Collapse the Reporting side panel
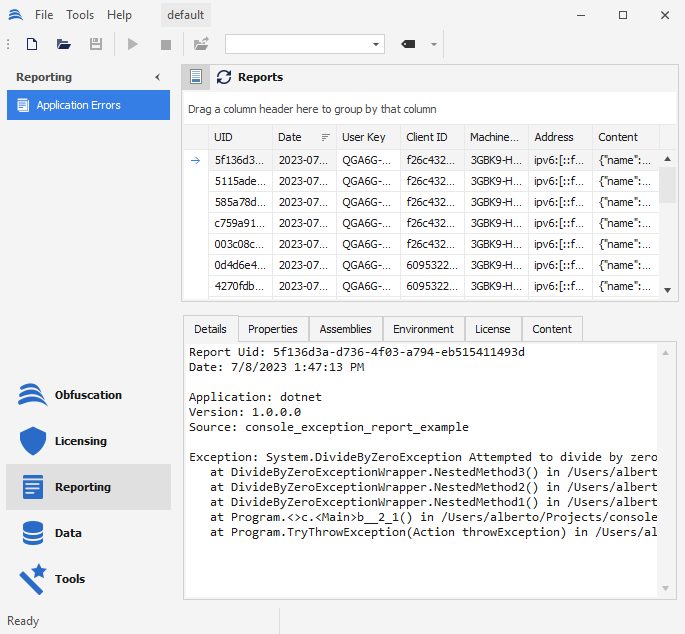685x634 pixels. [x=157, y=77]
